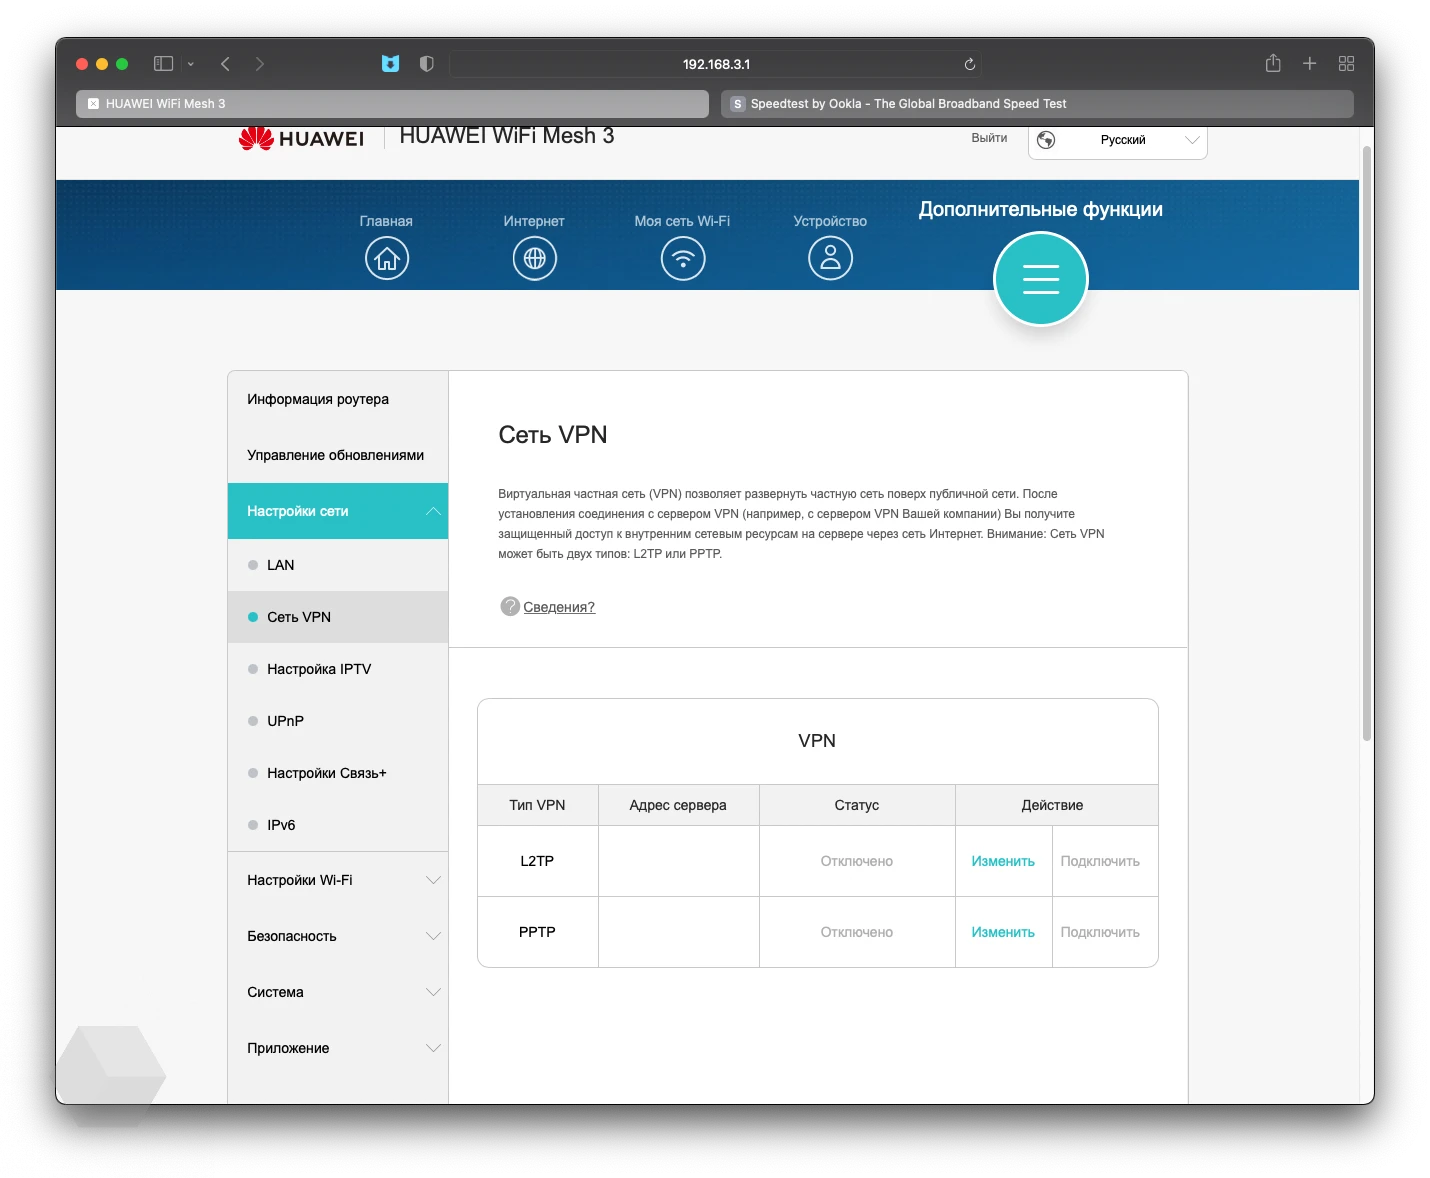The width and height of the screenshot is (1430, 1178).
Task: Open the sidebar options dropdown arrow
Action: pyautogui.click(x=191, y=64)
